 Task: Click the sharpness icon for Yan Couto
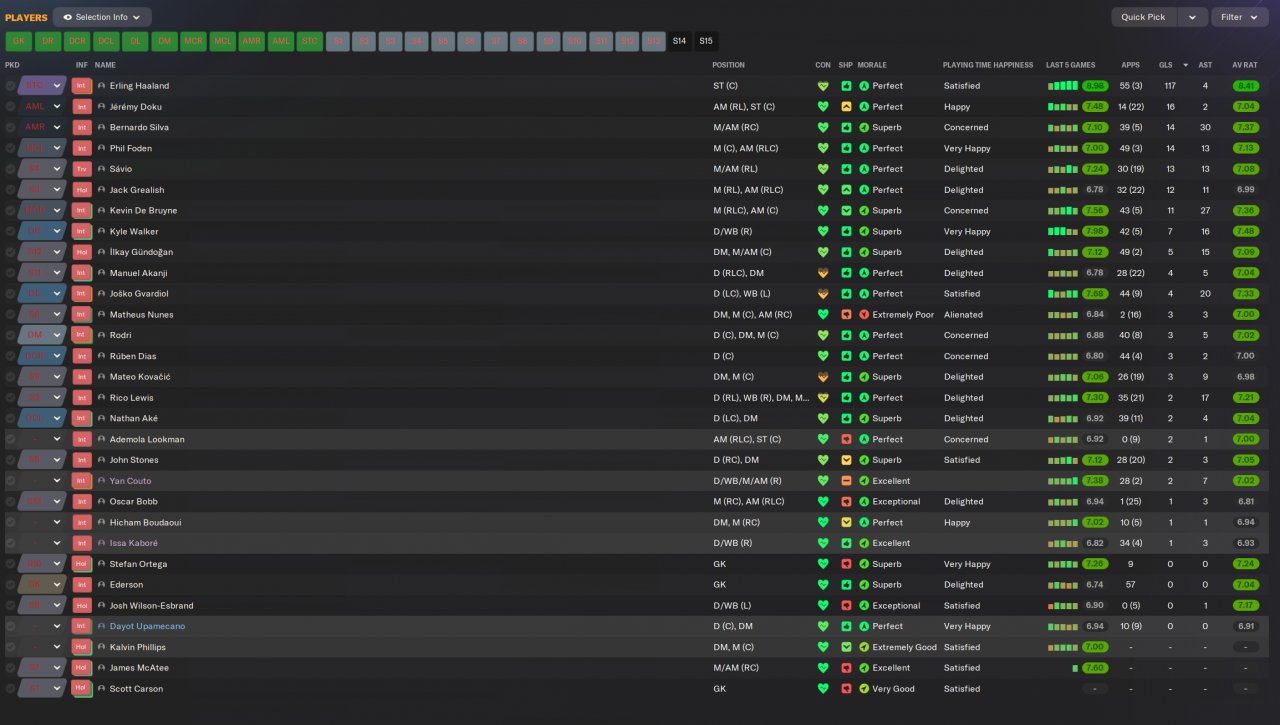click(846, 481)
